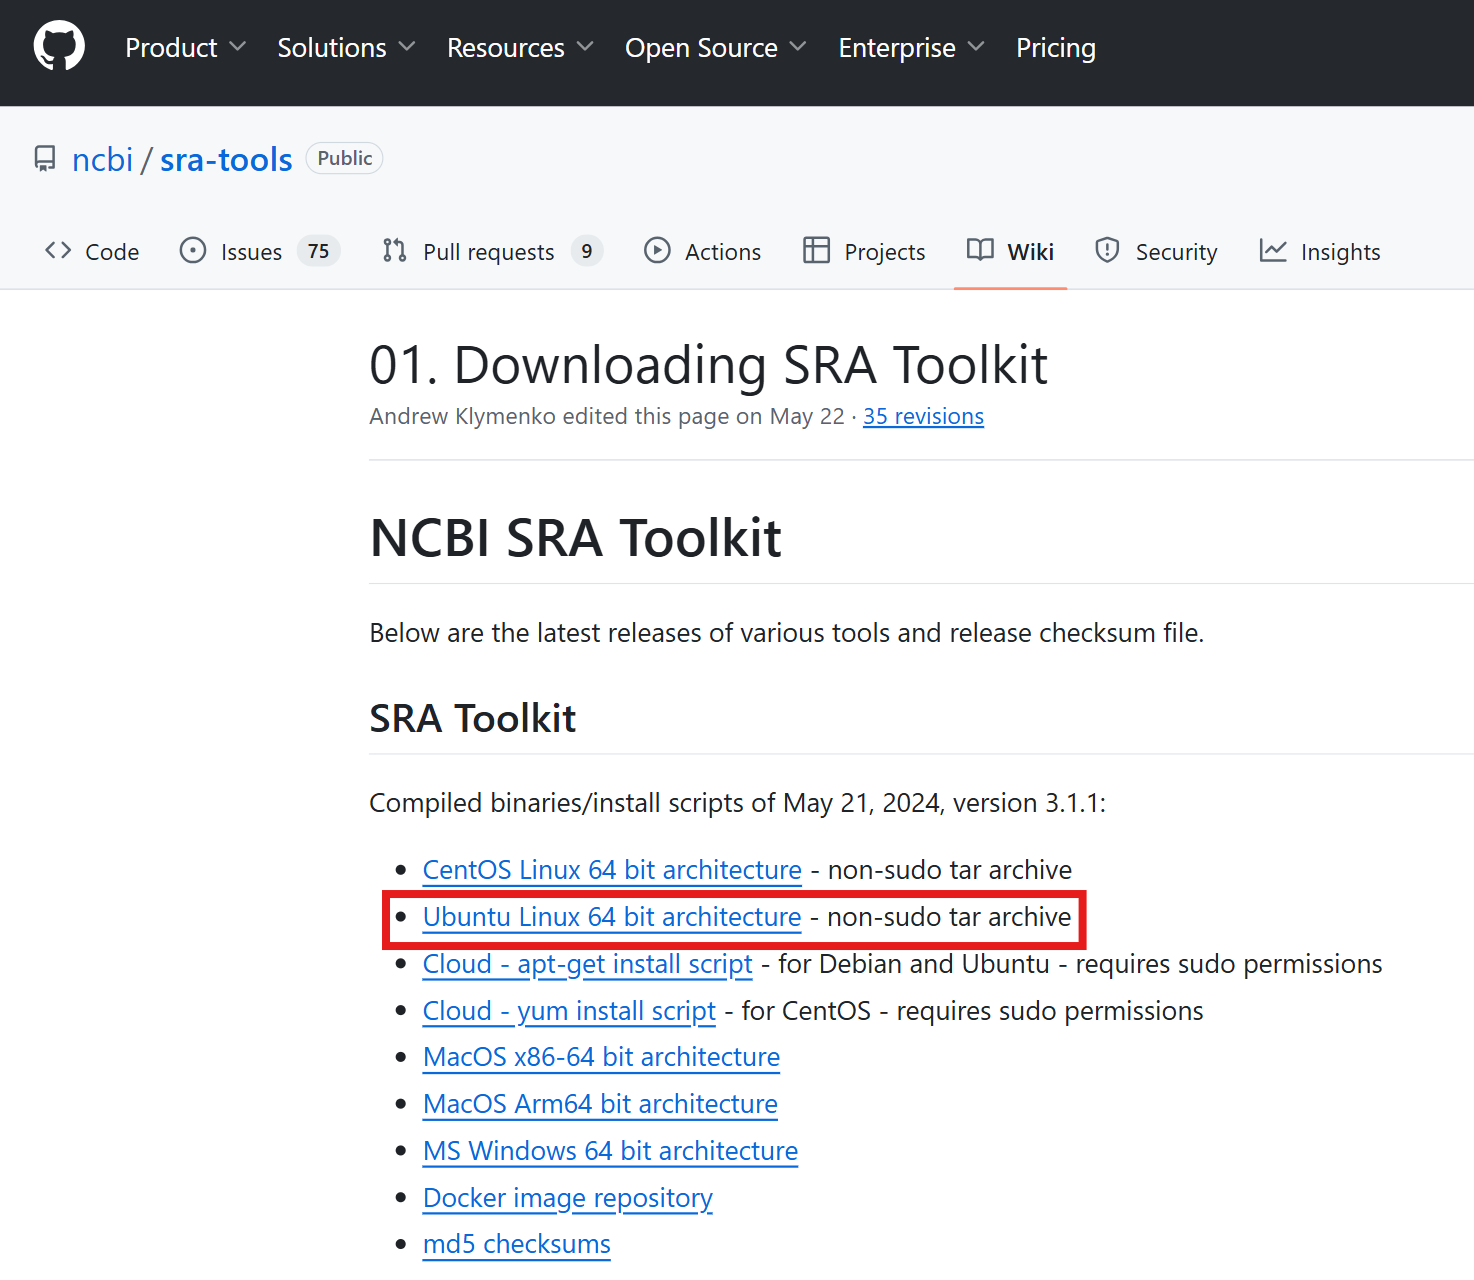This screenshot has width=1474, height=1280.
Task: Open the Insights tab
Action: (x=1320, y=251)
